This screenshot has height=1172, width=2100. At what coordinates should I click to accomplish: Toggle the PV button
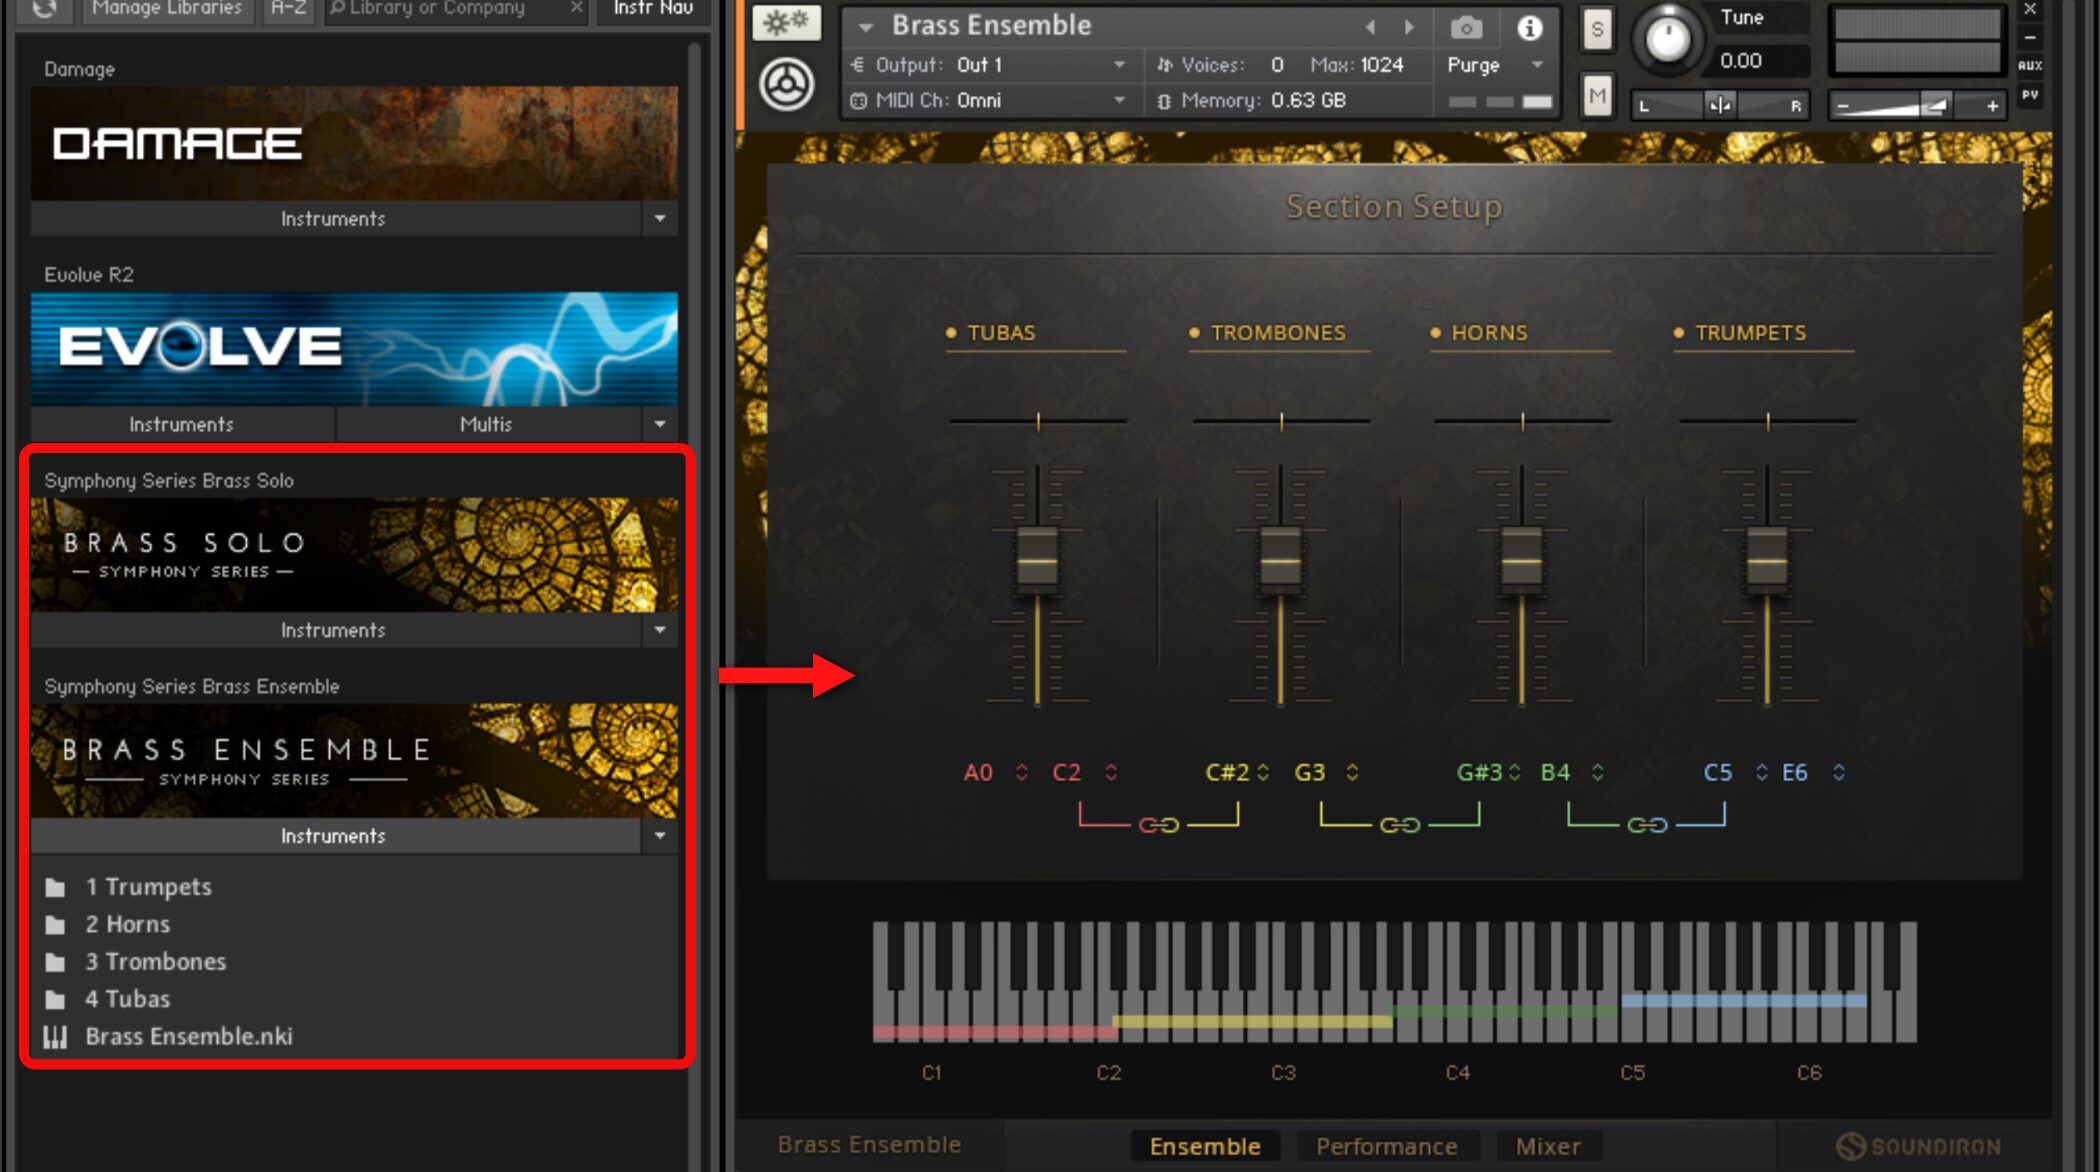pos(2030,96)
